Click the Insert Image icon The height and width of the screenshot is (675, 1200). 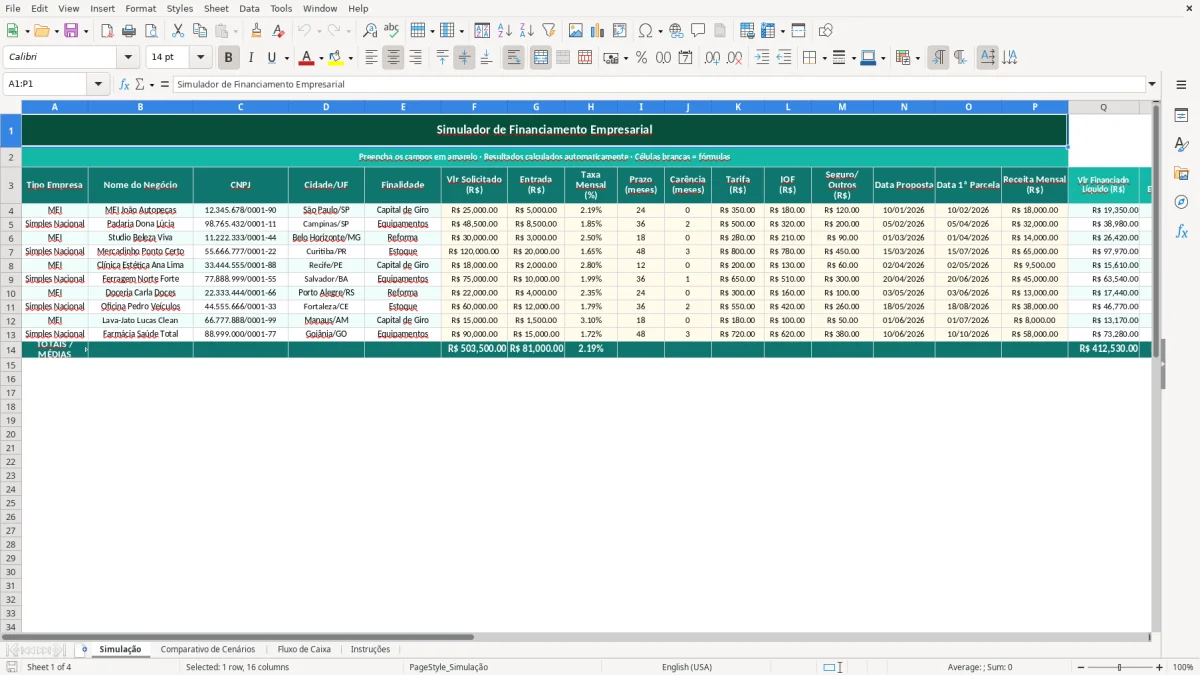coord(576,31)
